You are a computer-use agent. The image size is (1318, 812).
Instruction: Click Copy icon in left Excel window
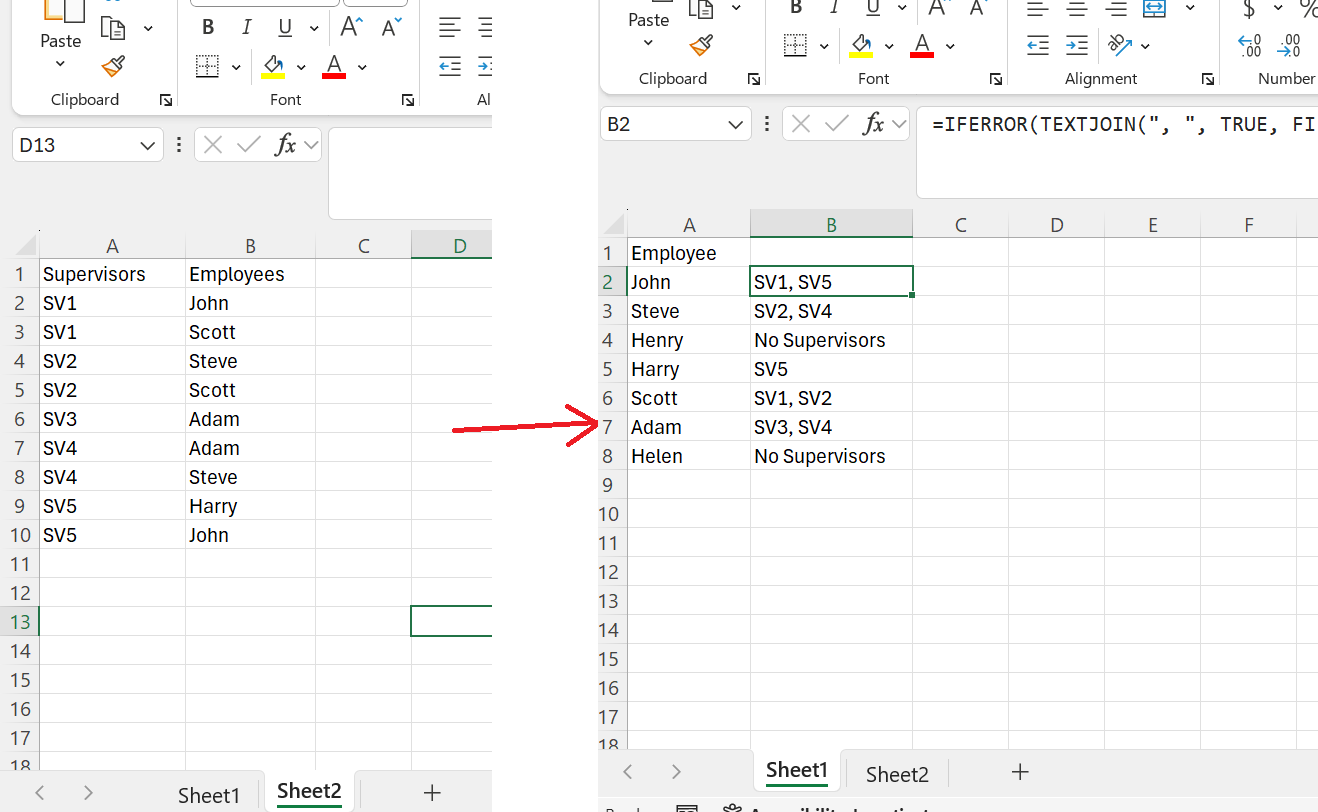click(114, 27)
